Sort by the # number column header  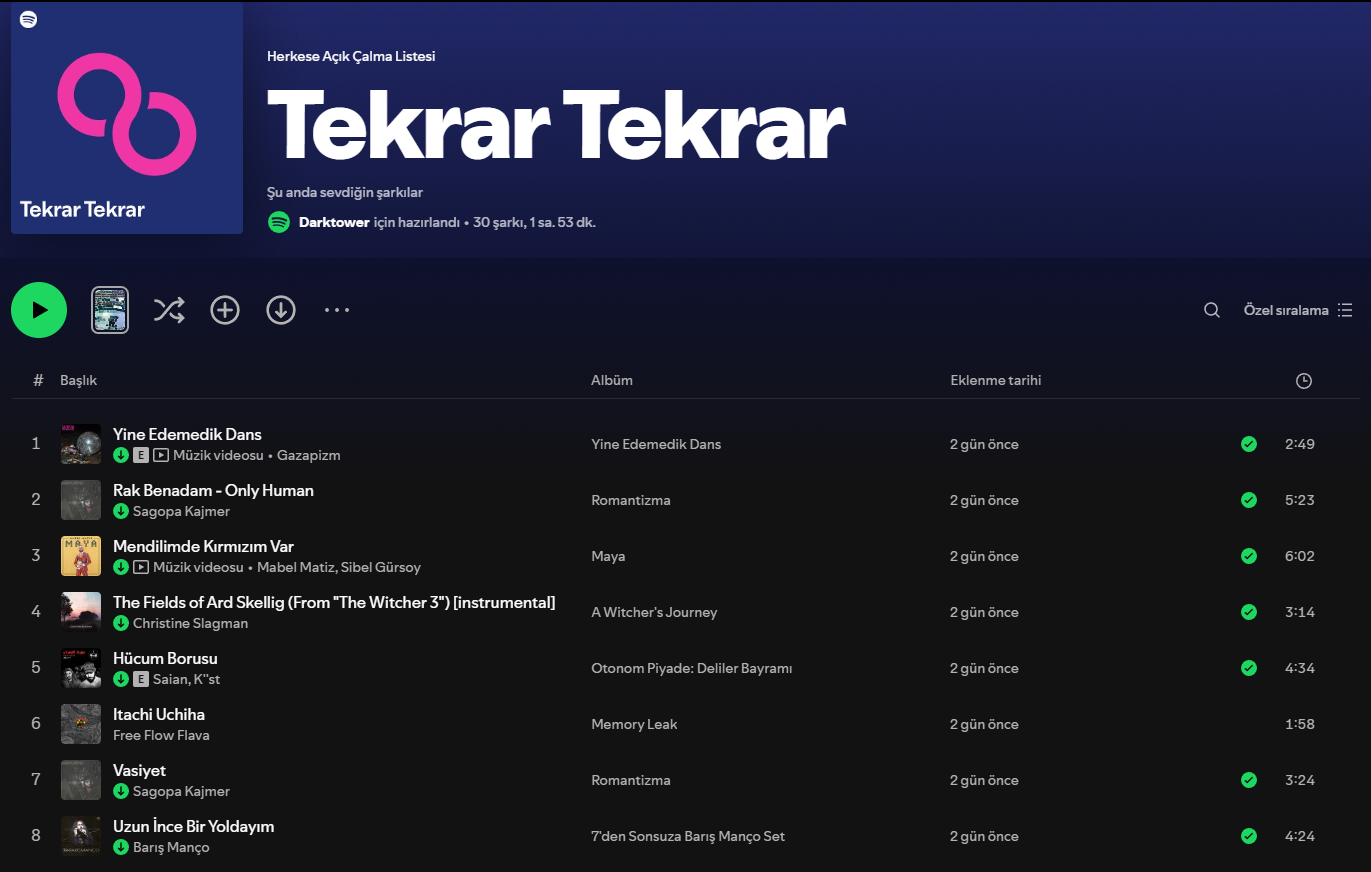pos(38,380)
